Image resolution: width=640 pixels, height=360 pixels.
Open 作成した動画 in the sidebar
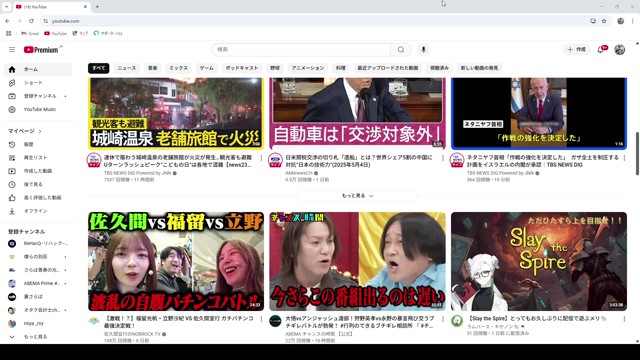point(38,171)
